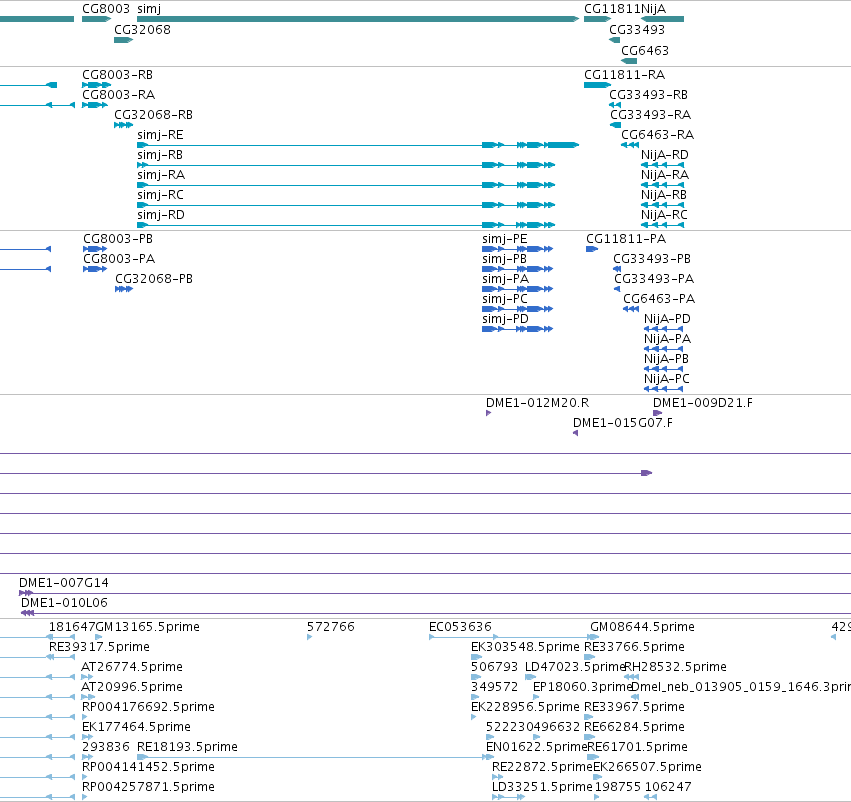Click the CG8003-PB protein label

[x=118, y=239]
